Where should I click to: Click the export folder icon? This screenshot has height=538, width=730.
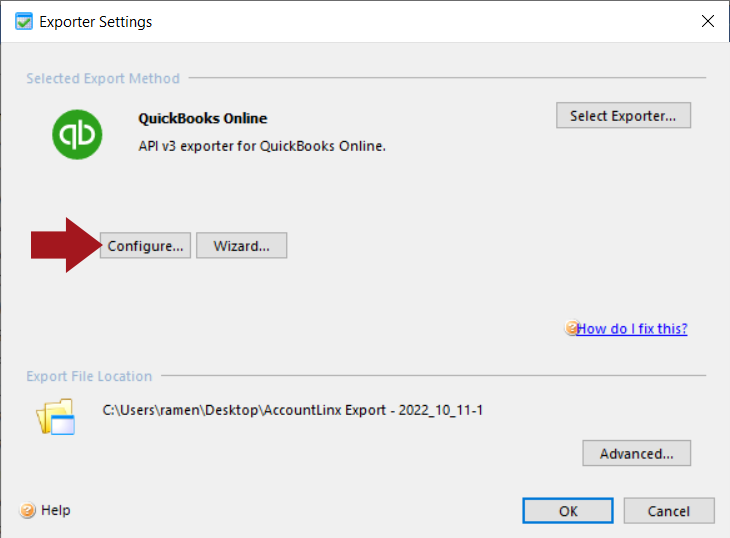pos(56,417)
